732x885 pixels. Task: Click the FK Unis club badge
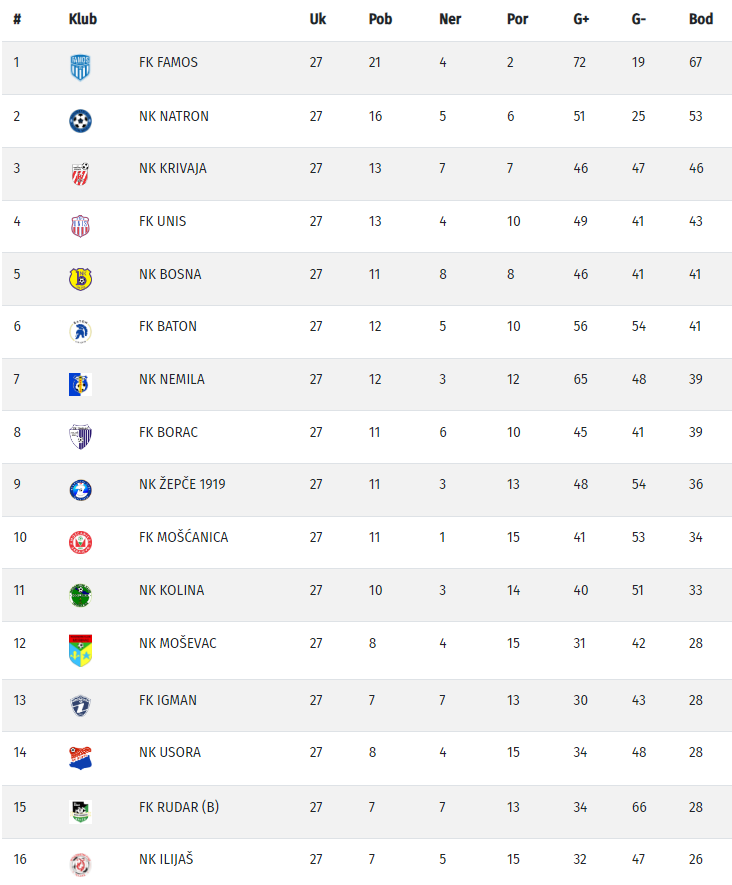(x=80, y=226)
